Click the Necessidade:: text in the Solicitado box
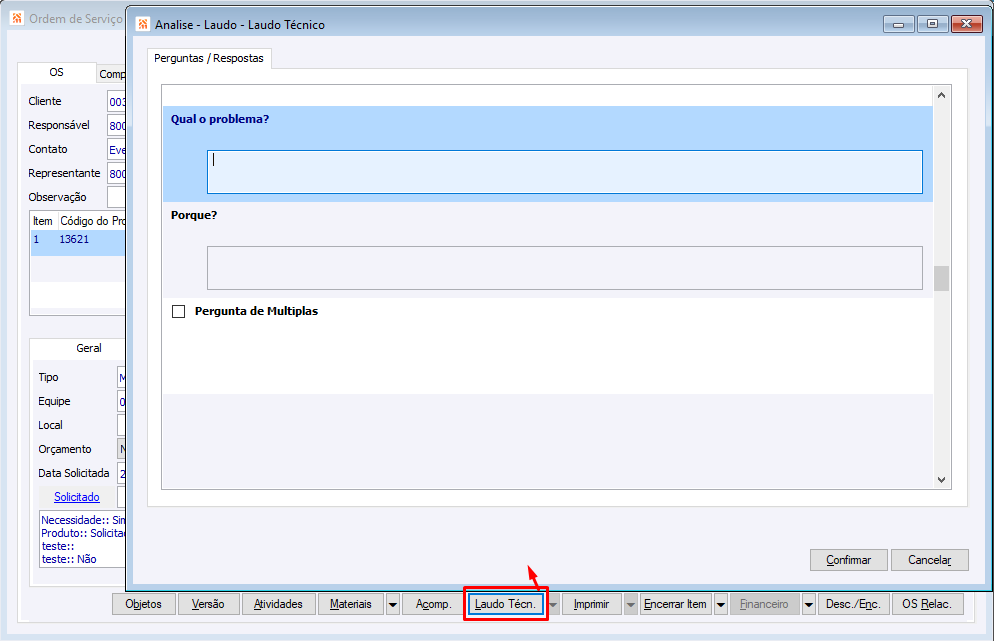The width and height of the screenshot is (994, 641). click(x=75, y=520)
